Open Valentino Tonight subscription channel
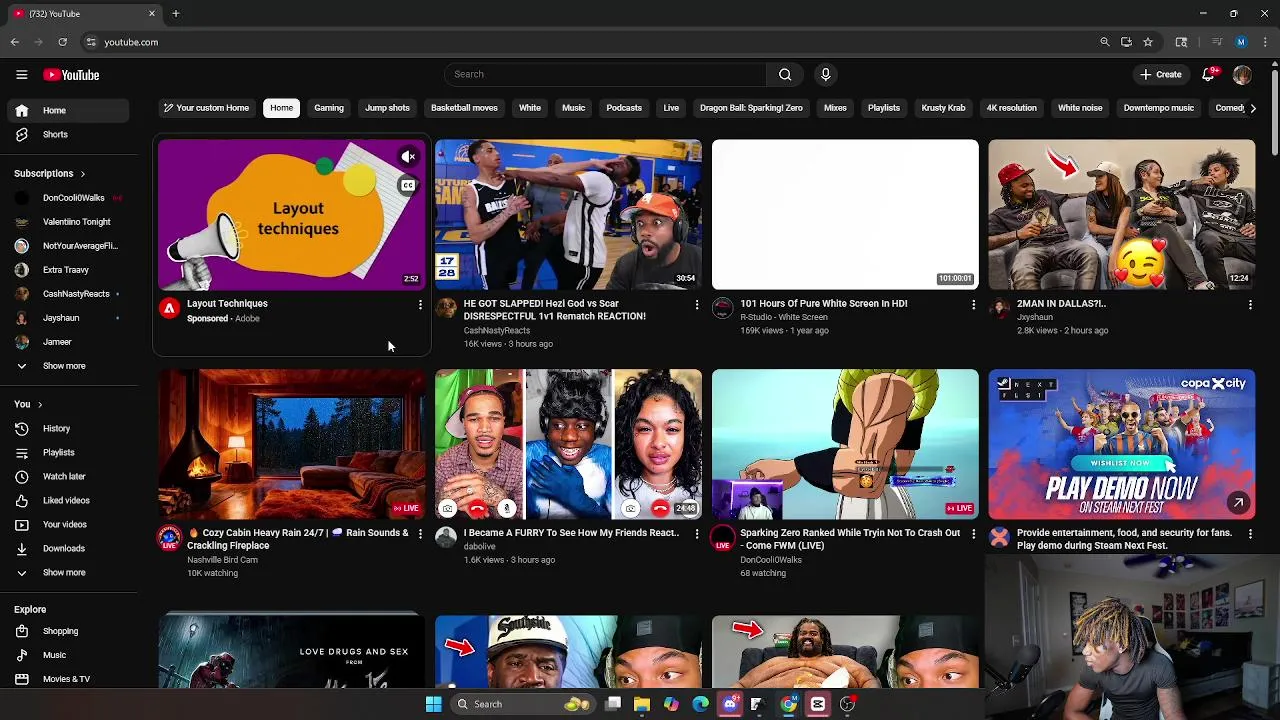1280x720 pixels. (x=66, y=222)
